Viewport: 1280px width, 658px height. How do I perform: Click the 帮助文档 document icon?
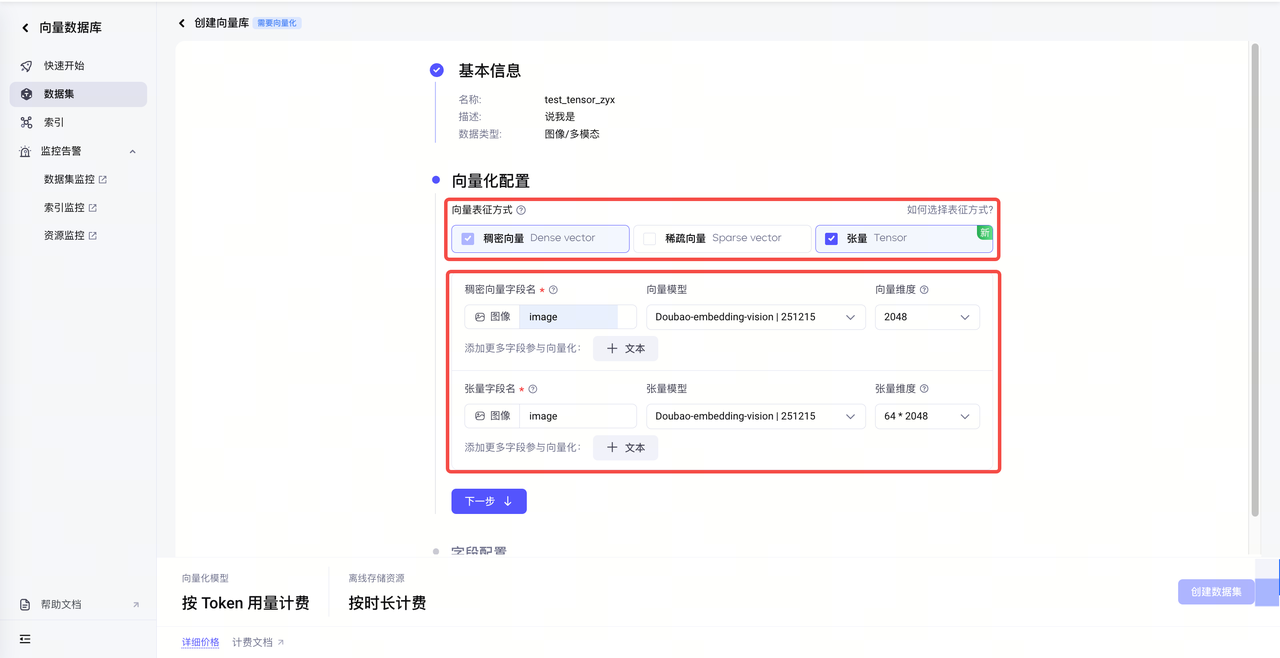coord(26,605)
